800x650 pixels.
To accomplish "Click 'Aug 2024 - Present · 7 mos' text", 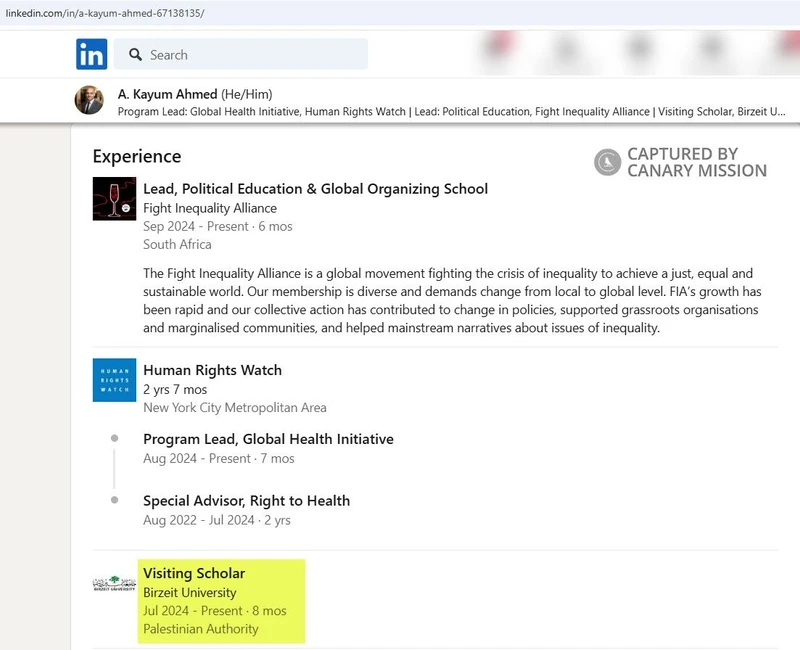I will point(219,459).
